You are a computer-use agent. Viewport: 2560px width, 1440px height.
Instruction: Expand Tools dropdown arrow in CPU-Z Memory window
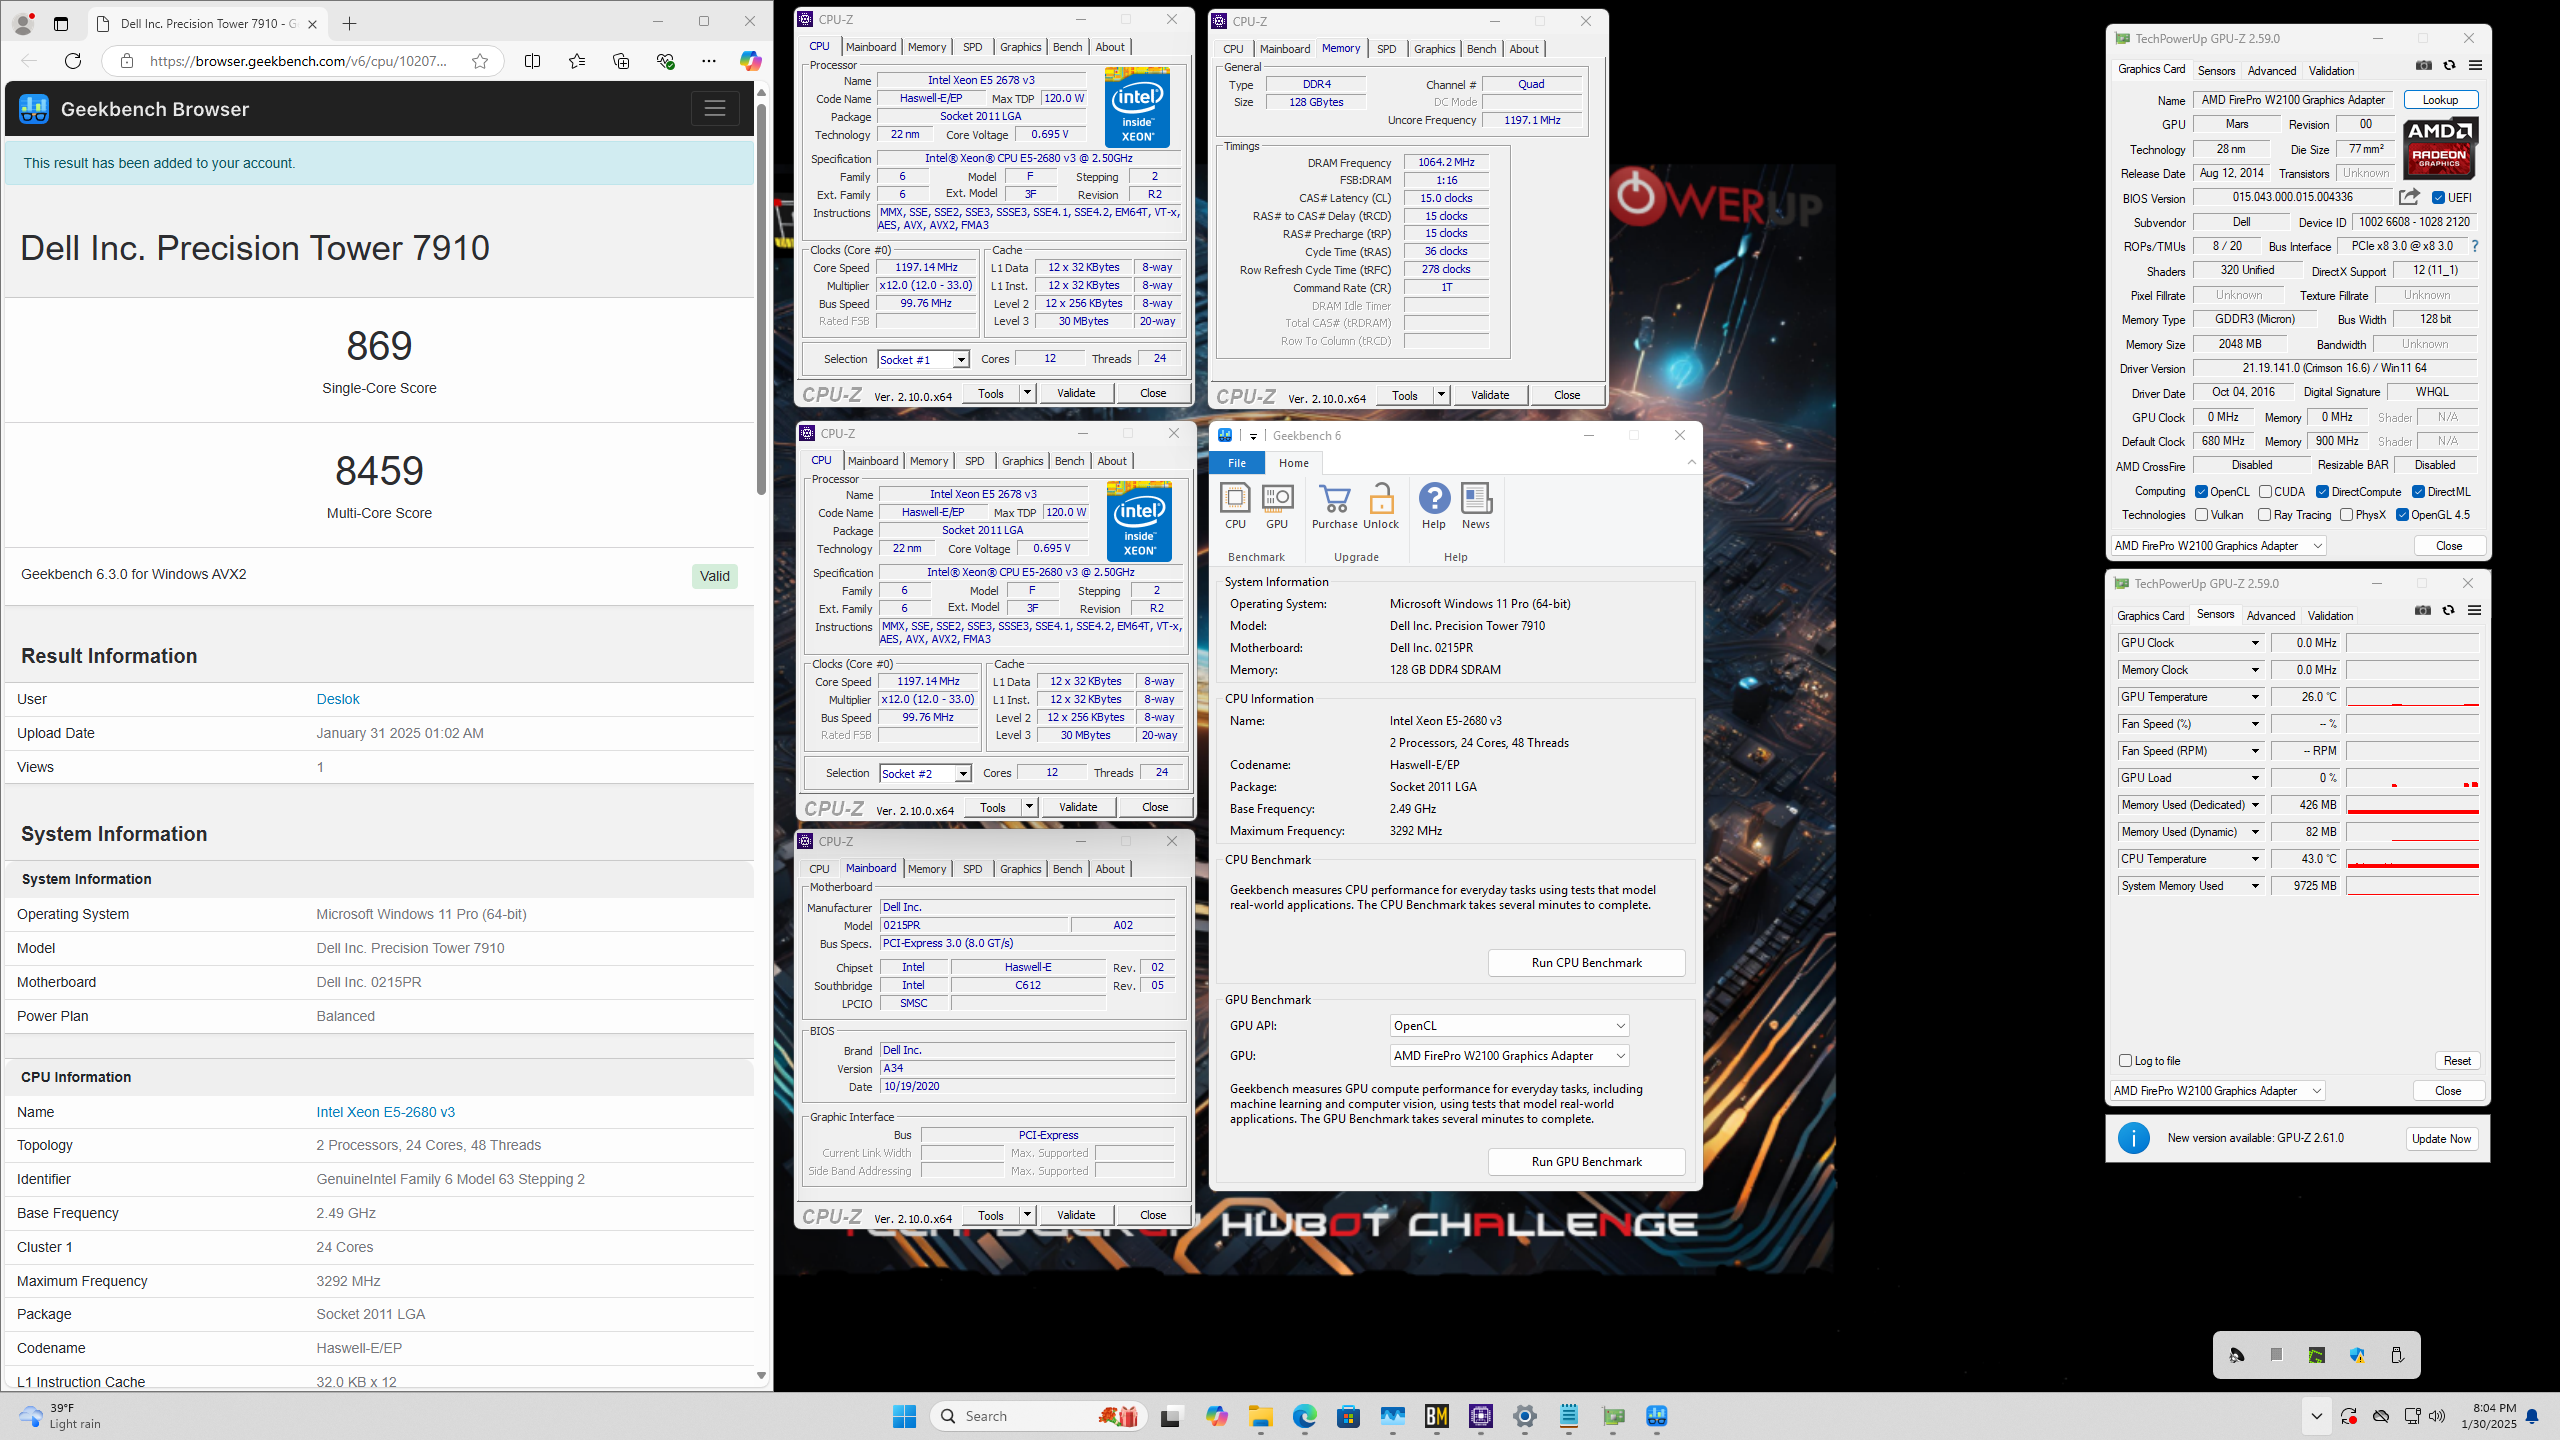pos(1441,395)
